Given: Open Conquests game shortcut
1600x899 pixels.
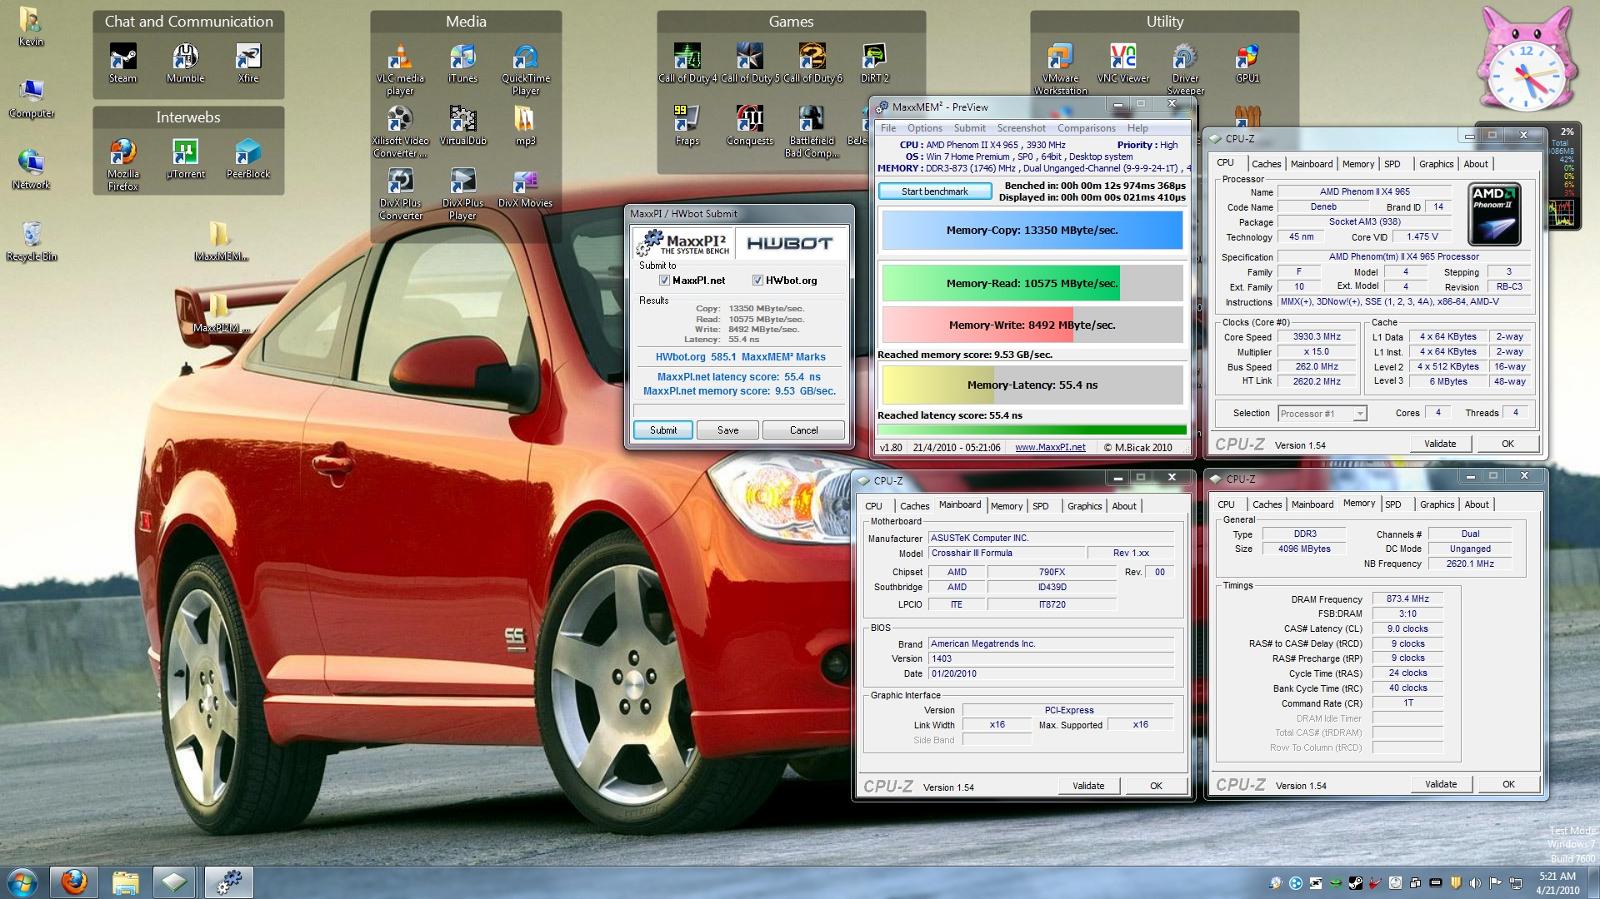Looking at the screenshot, I should click(x=750, y=126).
